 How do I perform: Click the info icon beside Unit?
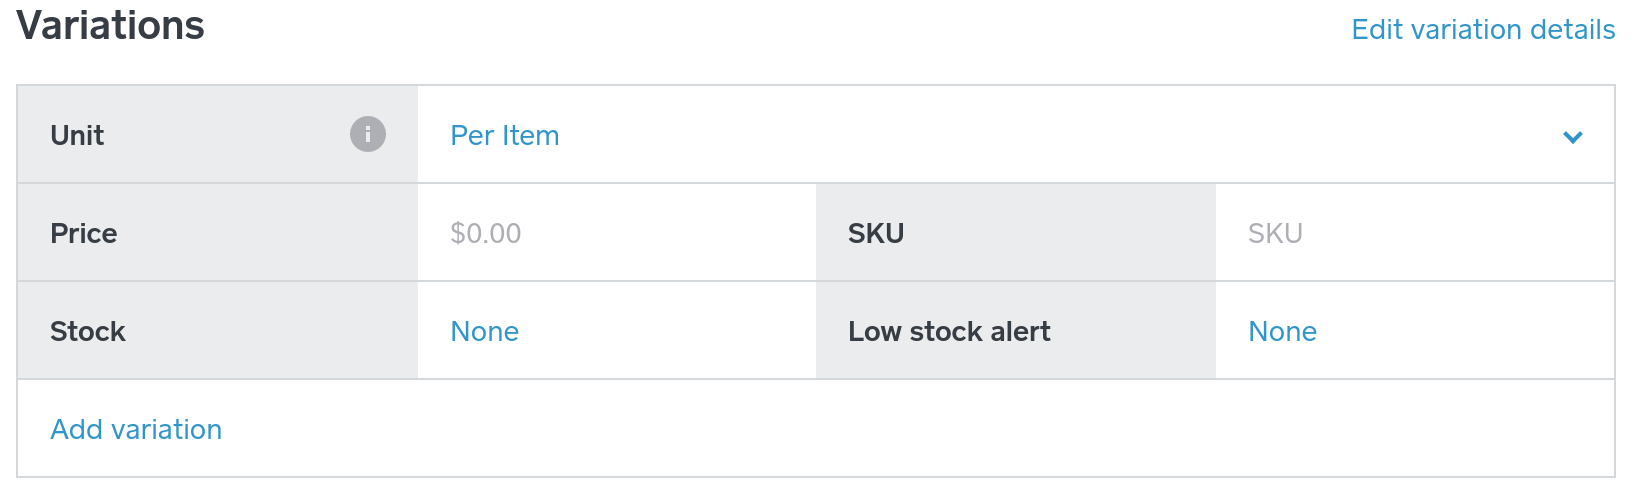point(367,134)
